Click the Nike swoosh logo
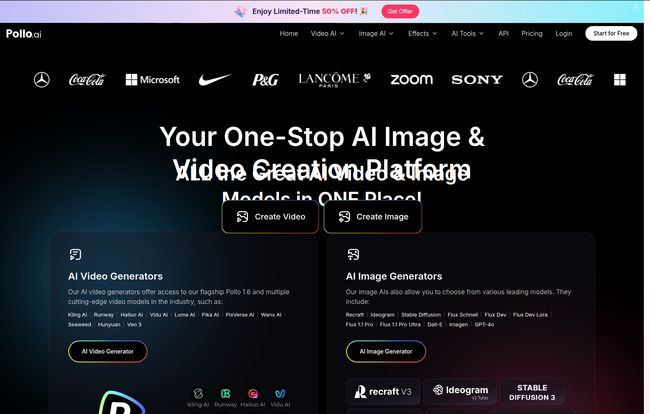 (214, 79)
